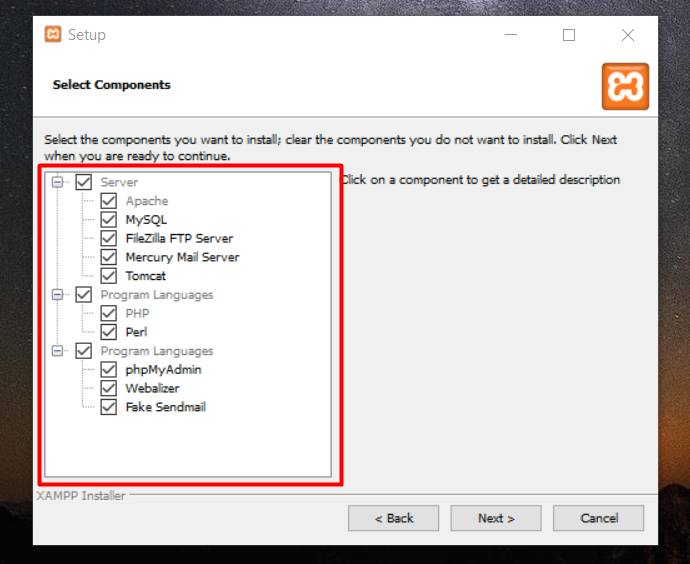
Task: Click the XAMPP icon in the title bar
Action: (53, 34)
